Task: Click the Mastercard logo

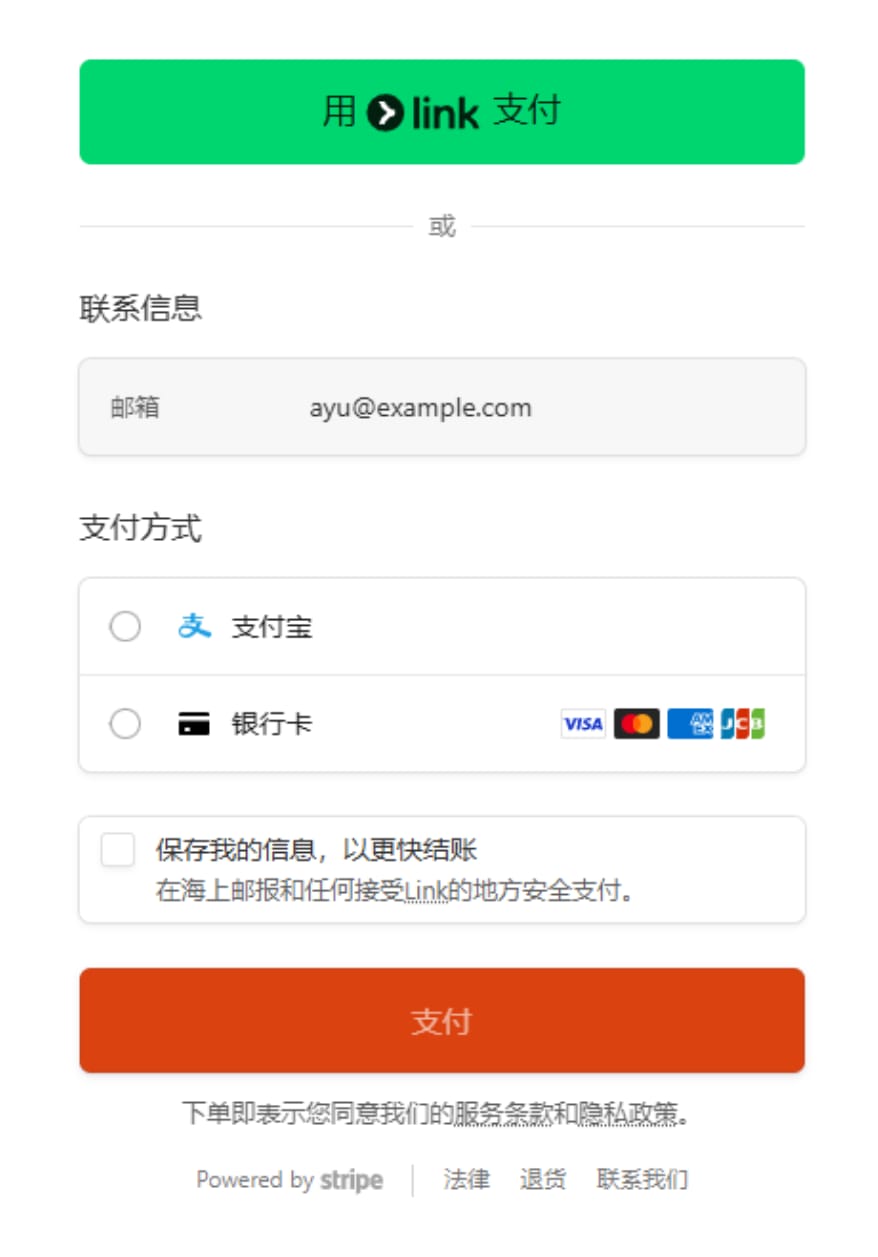Action: (x=636, y=724)
